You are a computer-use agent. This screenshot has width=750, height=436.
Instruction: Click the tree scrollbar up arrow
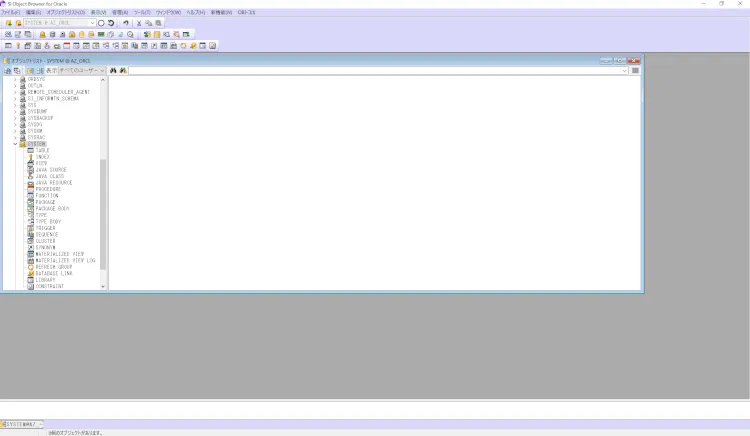point(103,79)
